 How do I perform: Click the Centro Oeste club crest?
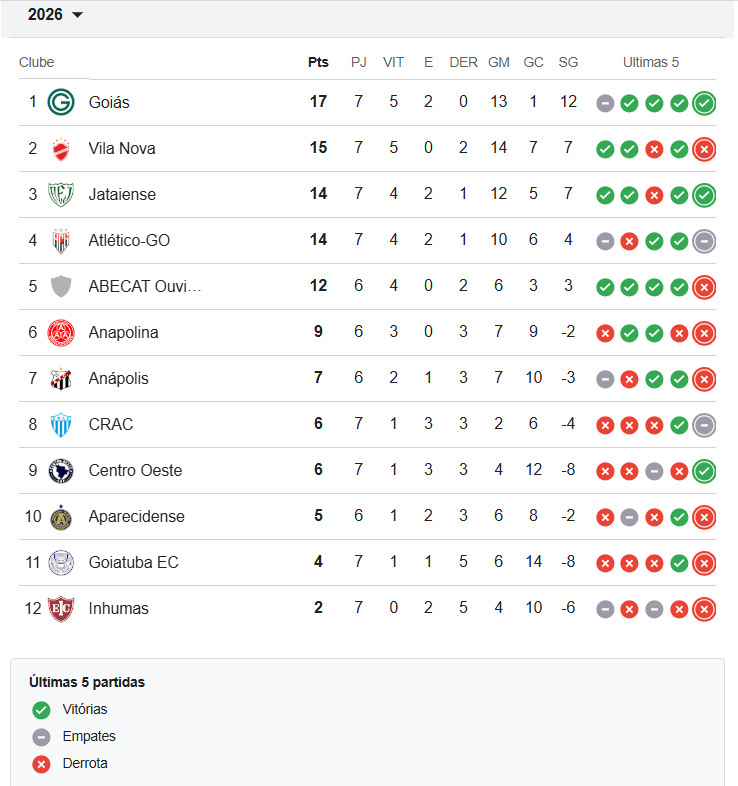(x=61, y=470)
